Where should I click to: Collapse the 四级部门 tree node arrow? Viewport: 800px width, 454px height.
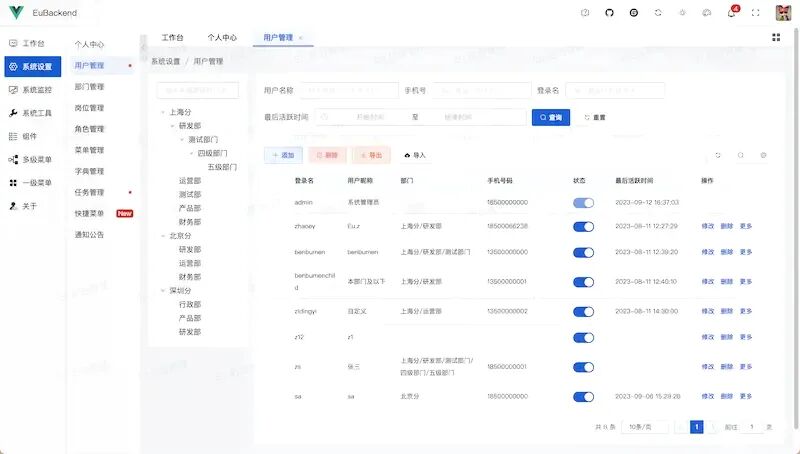pyautogui.click(x=191, y=154)
